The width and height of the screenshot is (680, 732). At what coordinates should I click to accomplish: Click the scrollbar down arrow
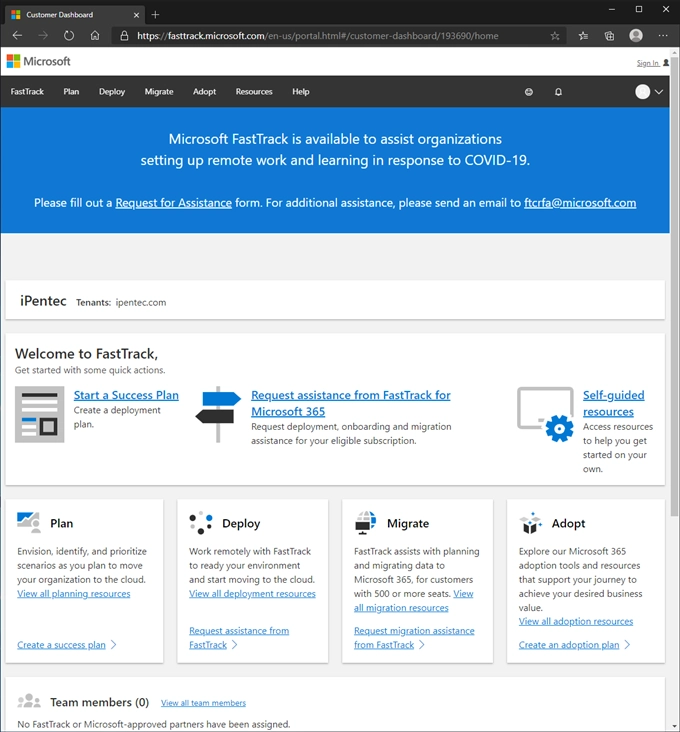tap(674, 726)
